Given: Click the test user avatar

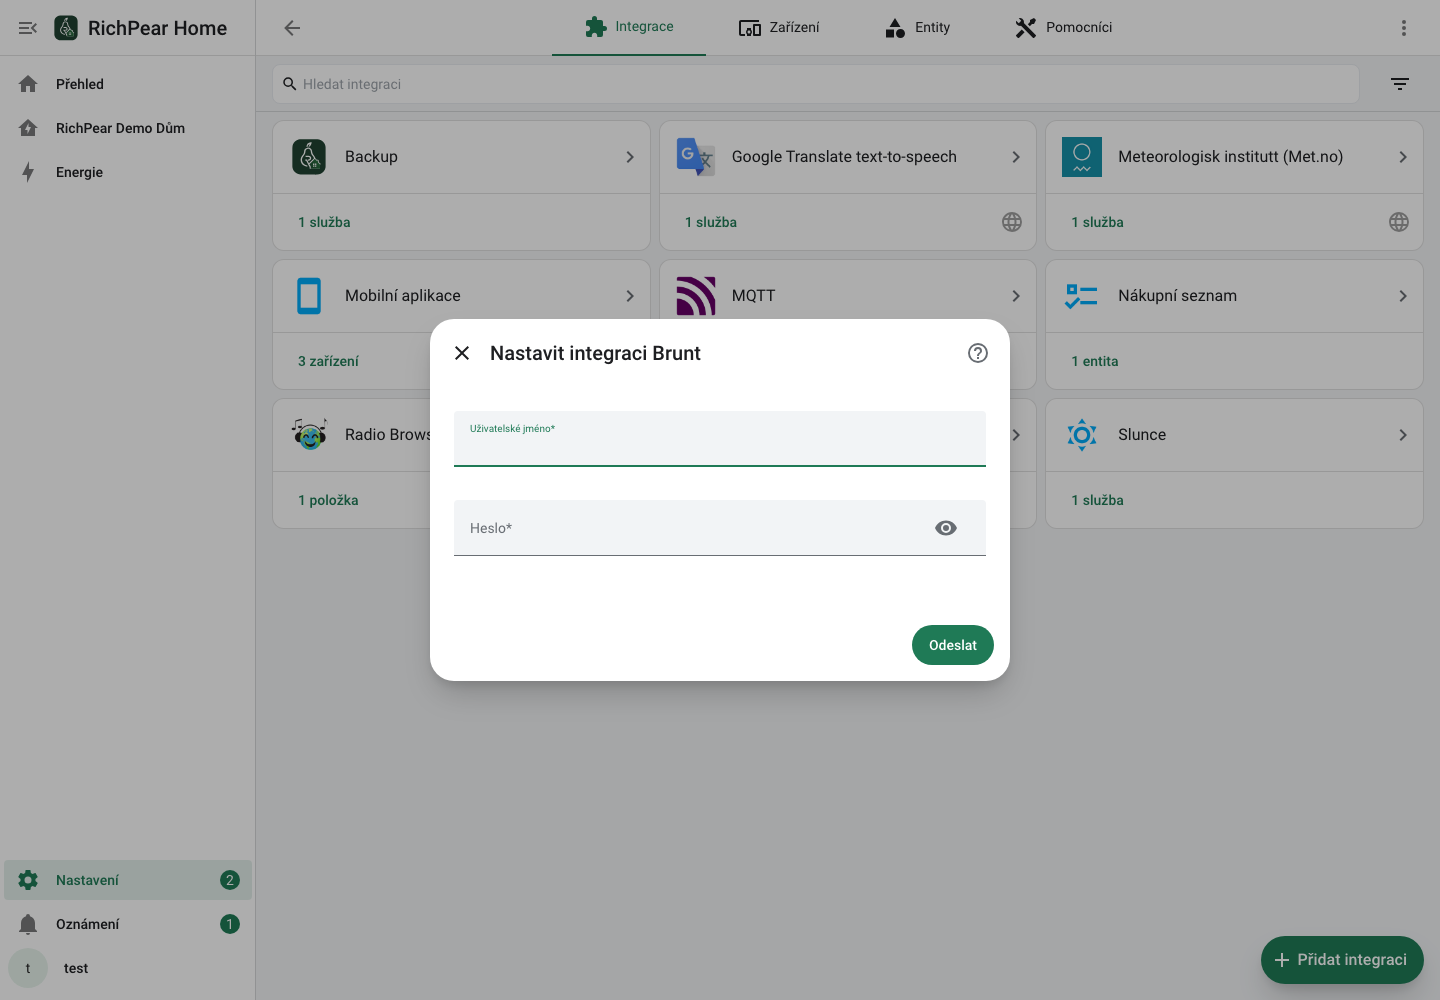Looking at the screenshot, I should click(x=28, y=968).
